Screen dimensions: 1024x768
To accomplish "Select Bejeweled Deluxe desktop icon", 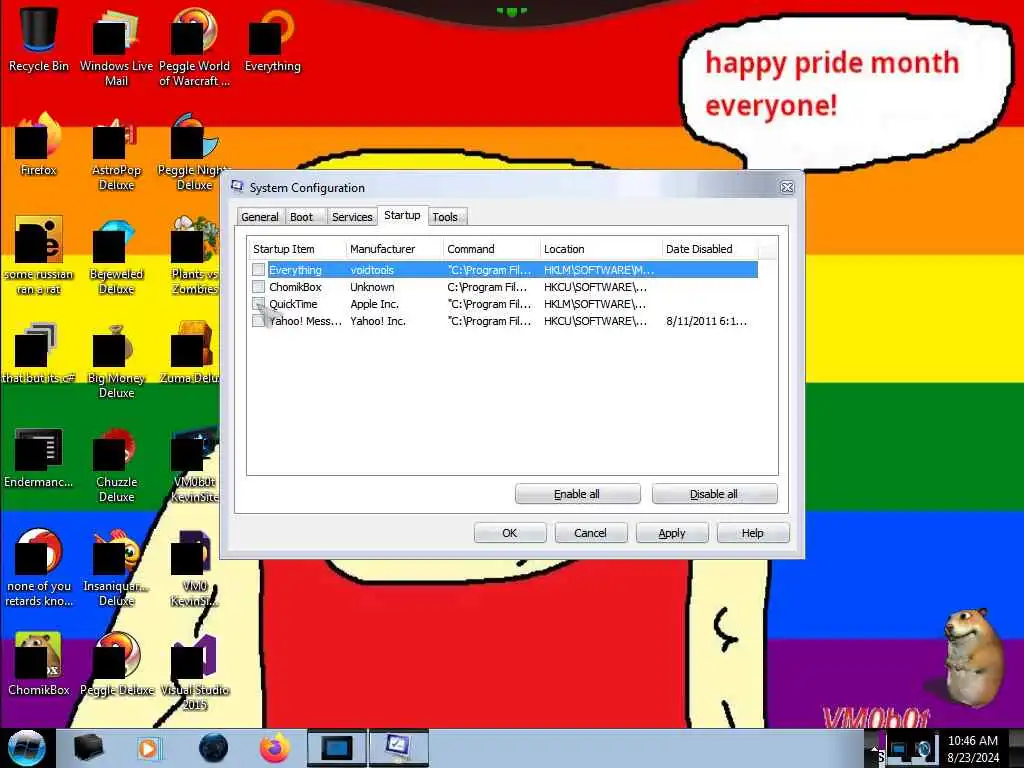I will (x=116, y=256).
